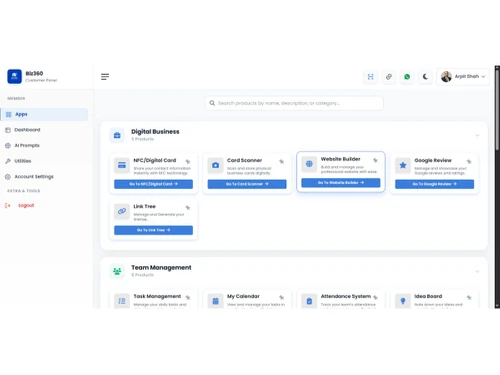Focus the product search field
This screenshot has width=500, height=375.
pyautogui.click(x=294, y=103)
